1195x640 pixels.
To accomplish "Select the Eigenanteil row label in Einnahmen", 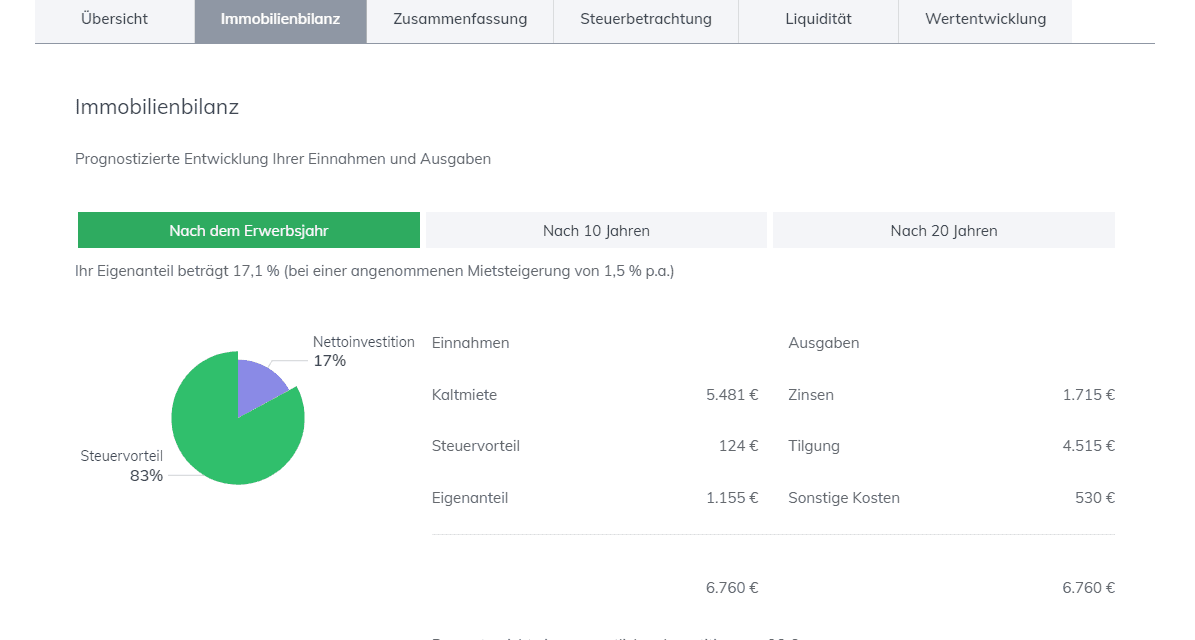I will click(470, 498).
